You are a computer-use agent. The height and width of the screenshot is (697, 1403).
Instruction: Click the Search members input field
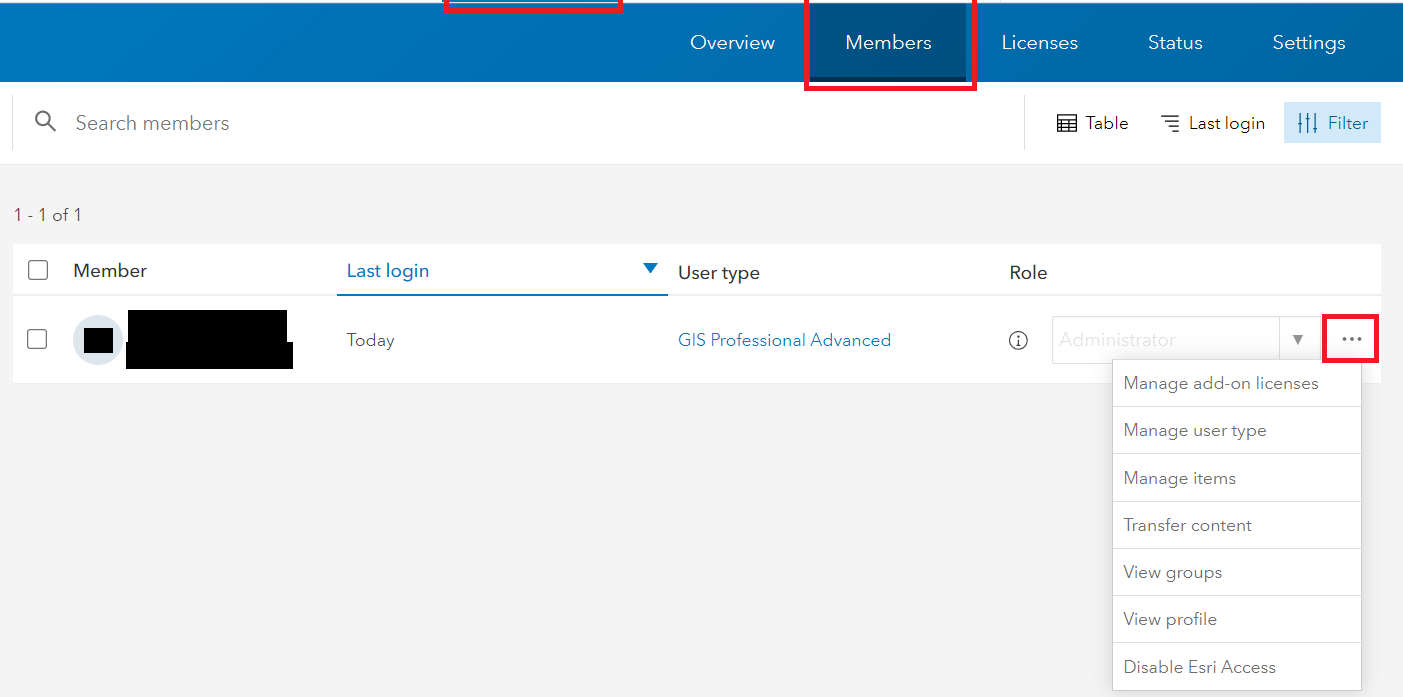[152, 122]
